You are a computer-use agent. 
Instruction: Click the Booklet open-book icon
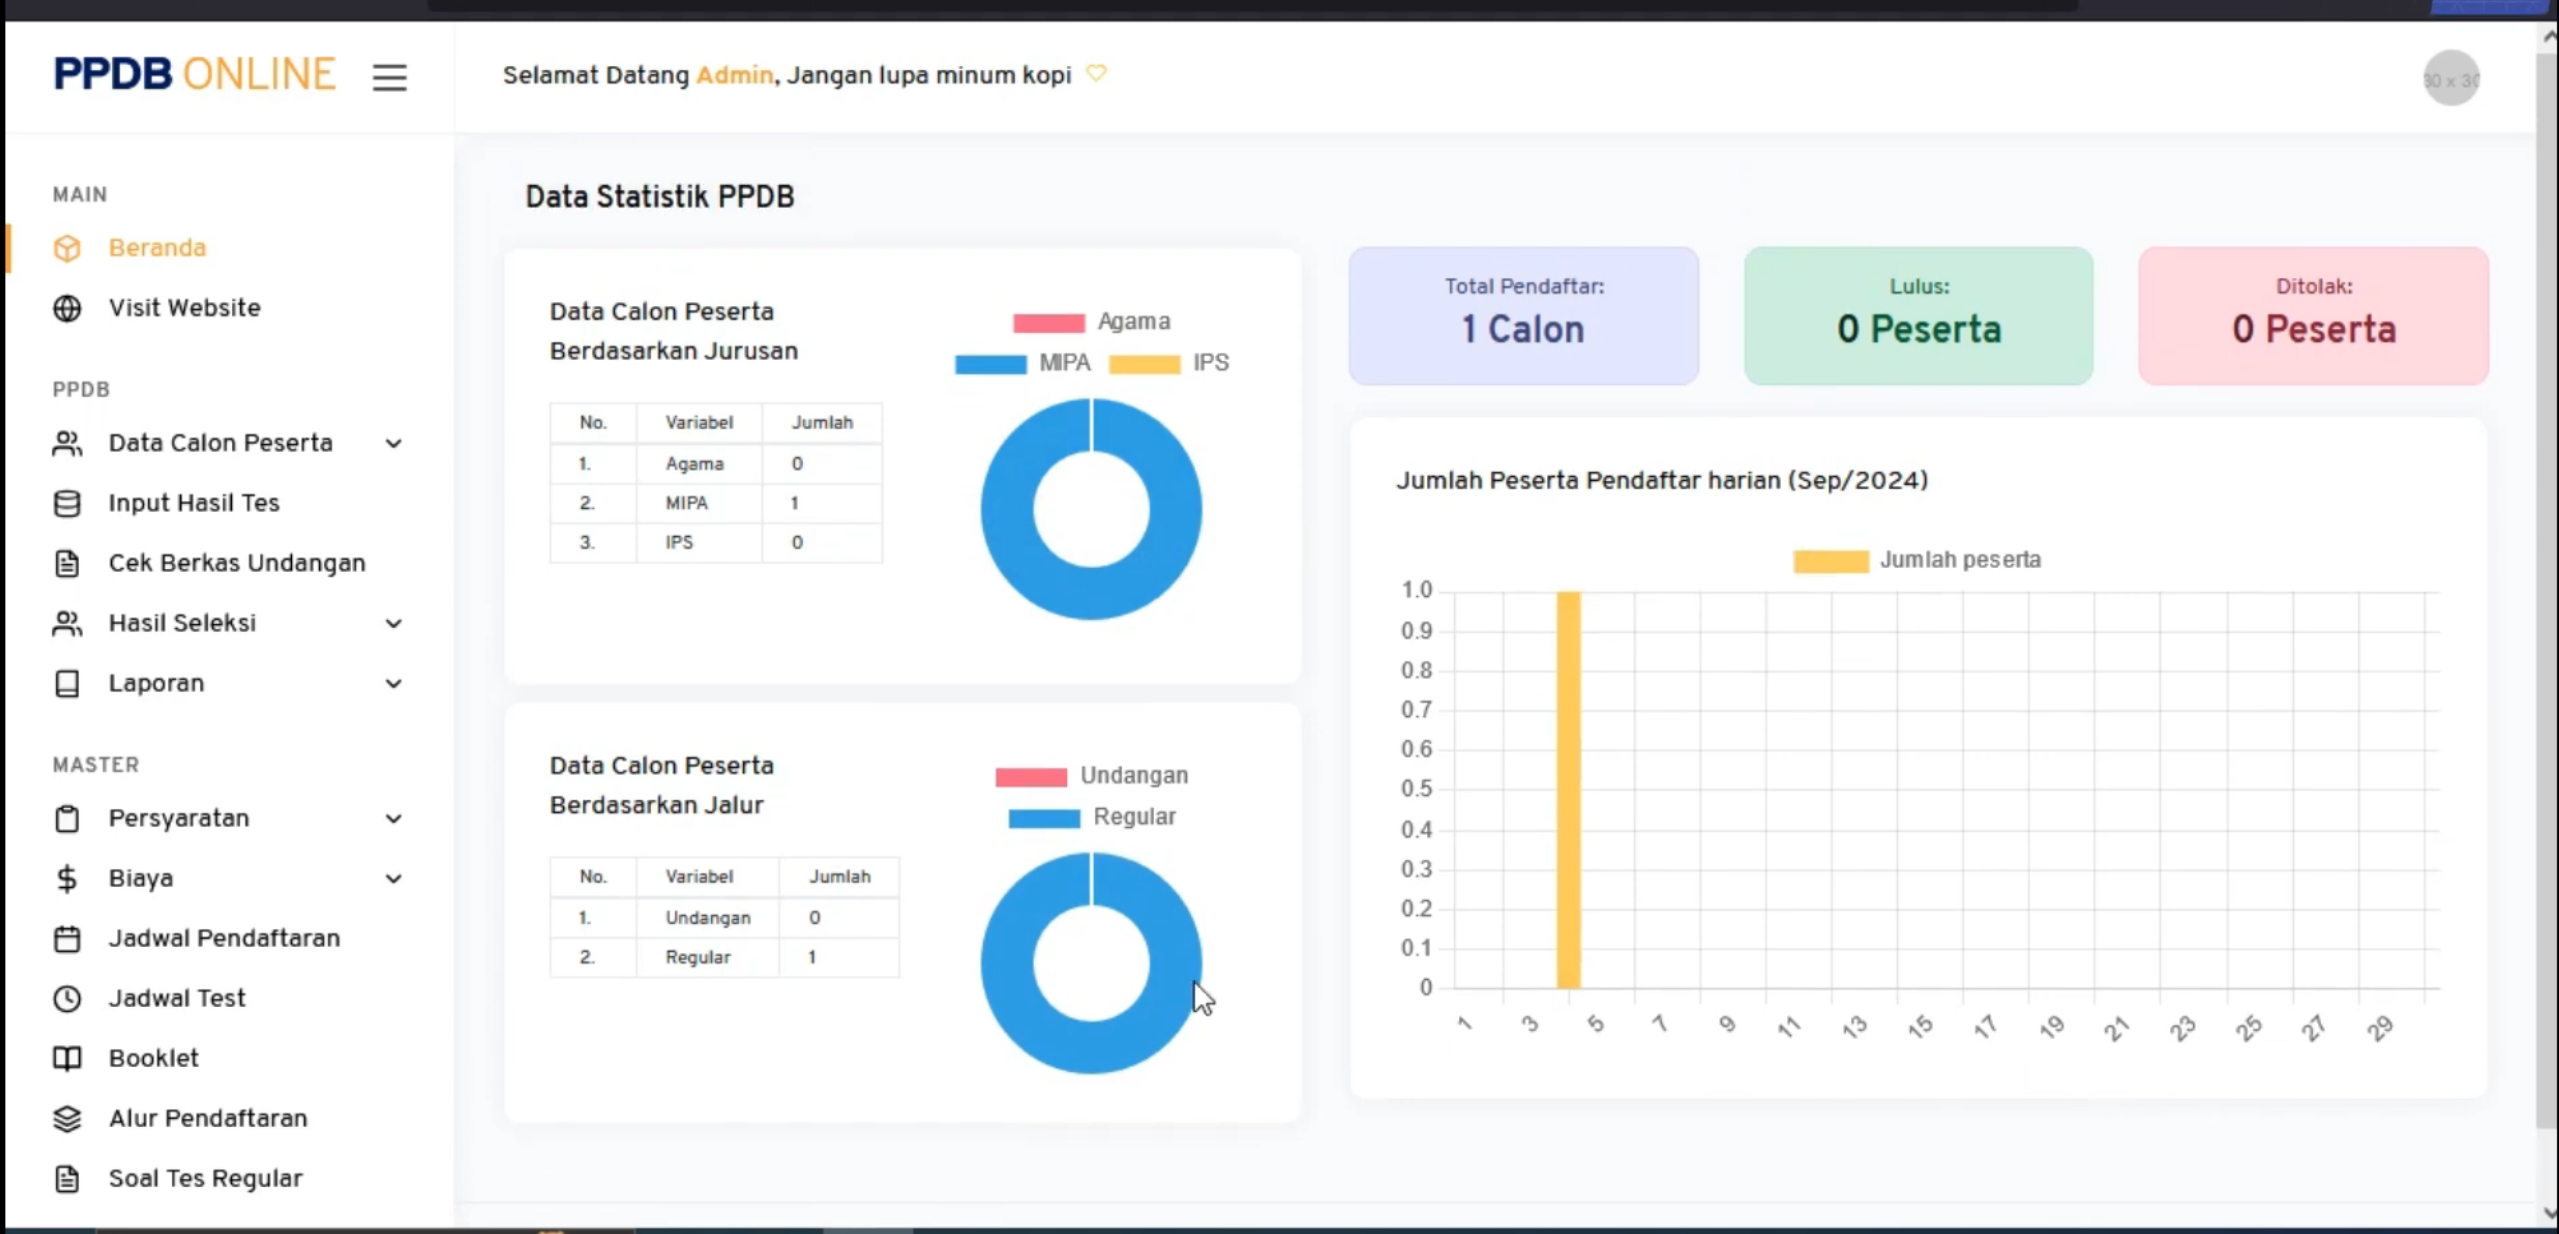[67, 1058]
